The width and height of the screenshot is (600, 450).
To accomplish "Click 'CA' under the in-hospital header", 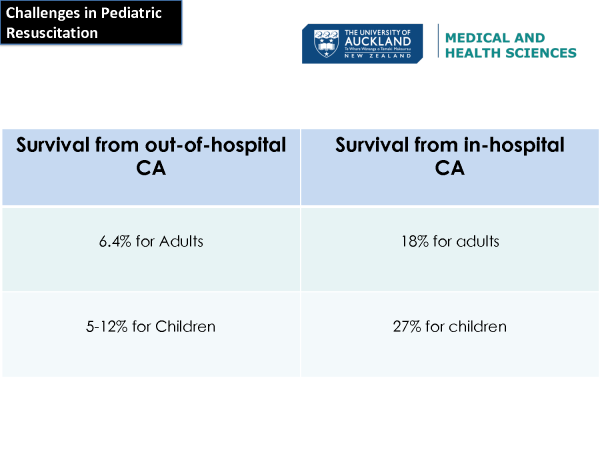I will tap(450, 169).
